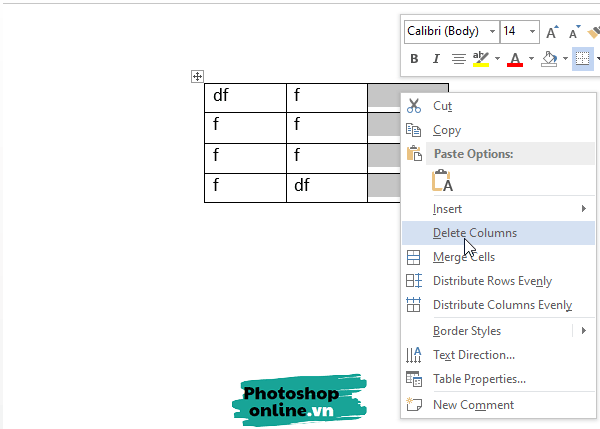Toggle italic formatting in mini toolbar
This screenshot has width=600, height=429.
[x=436, y=60]
